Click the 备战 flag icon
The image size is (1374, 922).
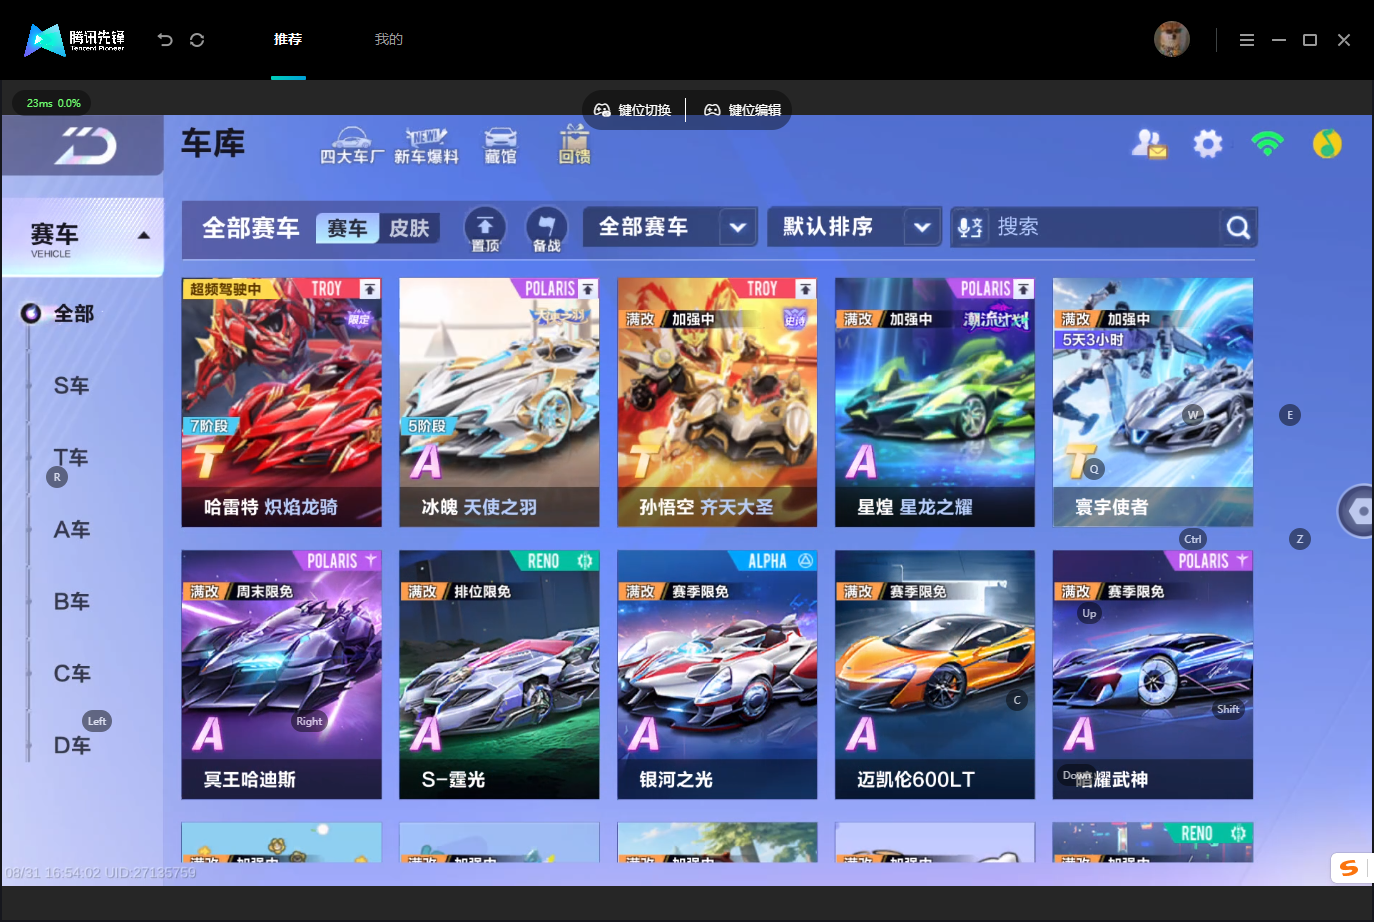(x=546, y=229)
